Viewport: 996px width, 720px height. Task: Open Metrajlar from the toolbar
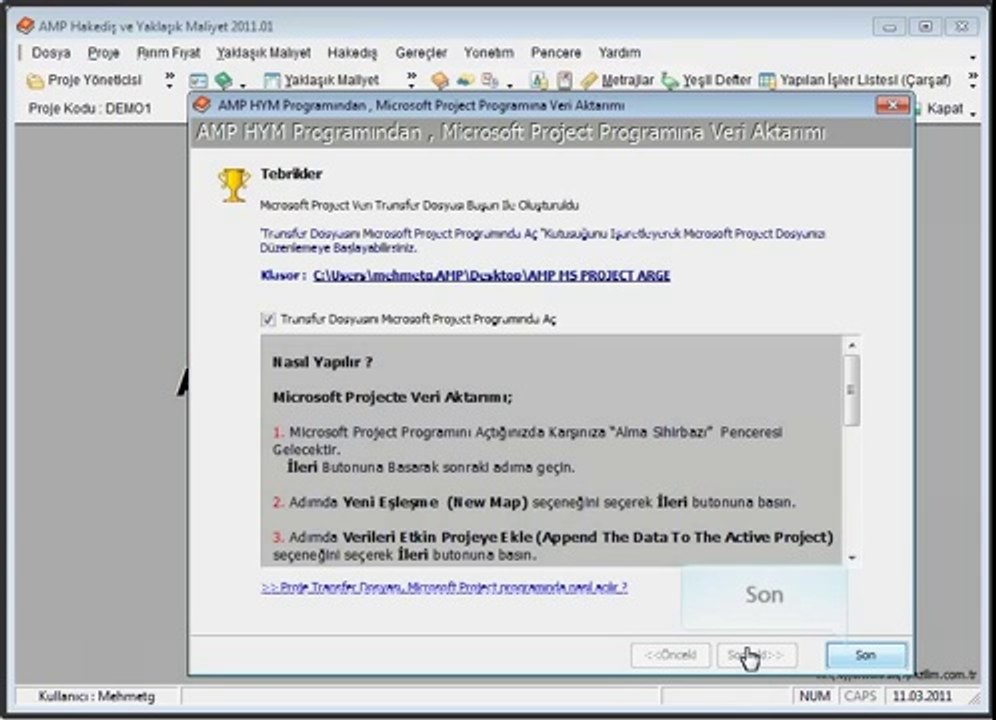[617, 80]
